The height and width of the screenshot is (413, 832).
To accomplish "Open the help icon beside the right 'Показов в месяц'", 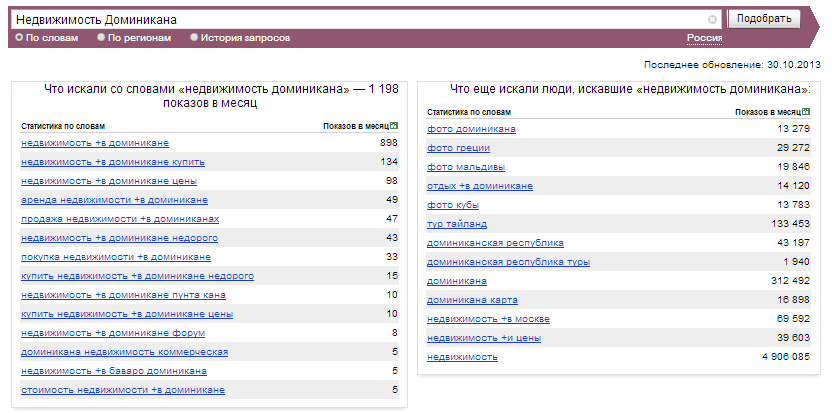I will (807, 112).
